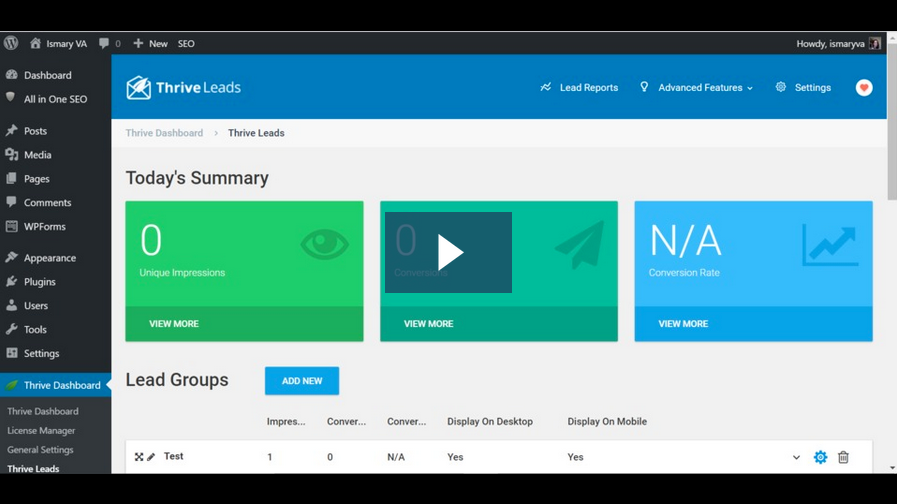This screenshot has height=504, width=897.
Task: Click the eye icon on Unique Impressions card
Action: click(324, 244)
